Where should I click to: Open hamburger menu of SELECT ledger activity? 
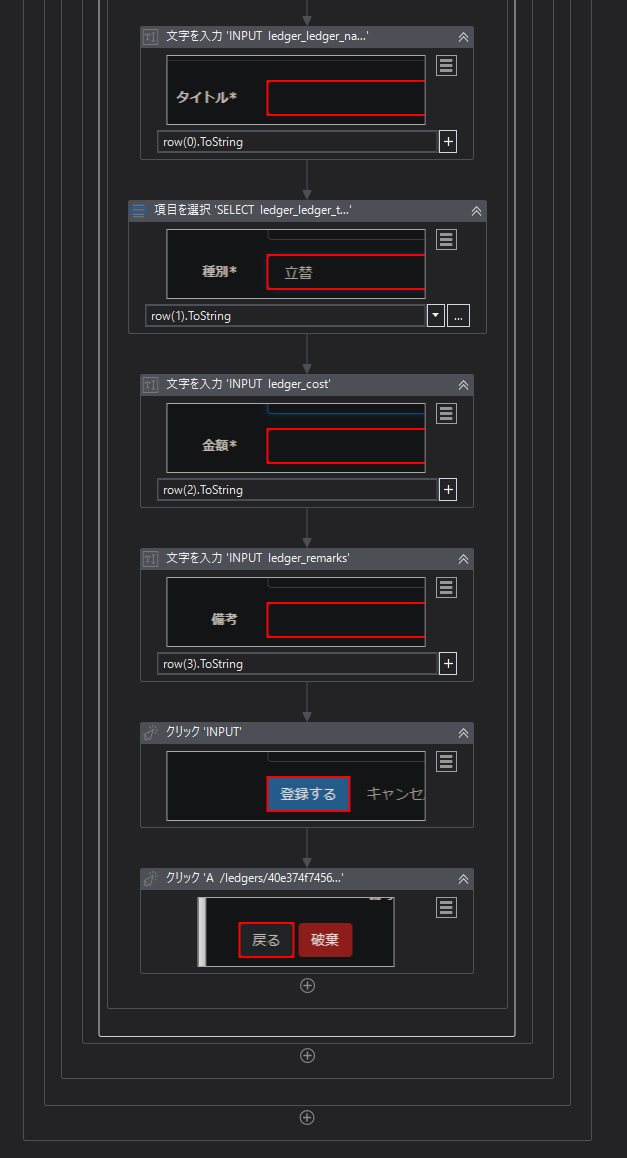(446, 239)
